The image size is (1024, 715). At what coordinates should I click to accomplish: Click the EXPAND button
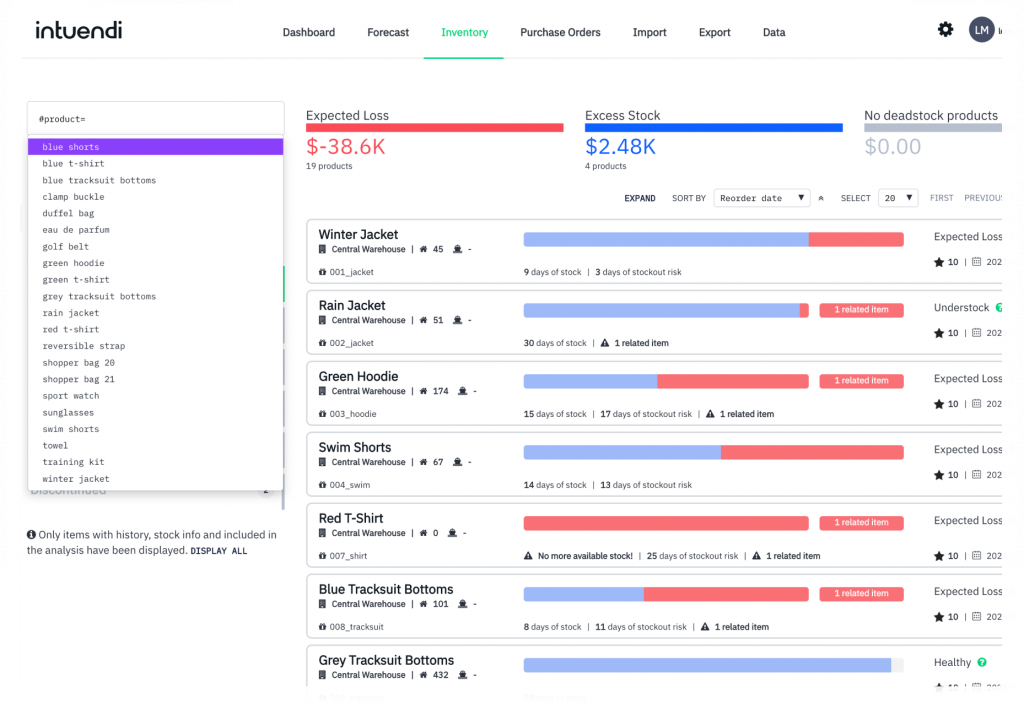point(639,199)
